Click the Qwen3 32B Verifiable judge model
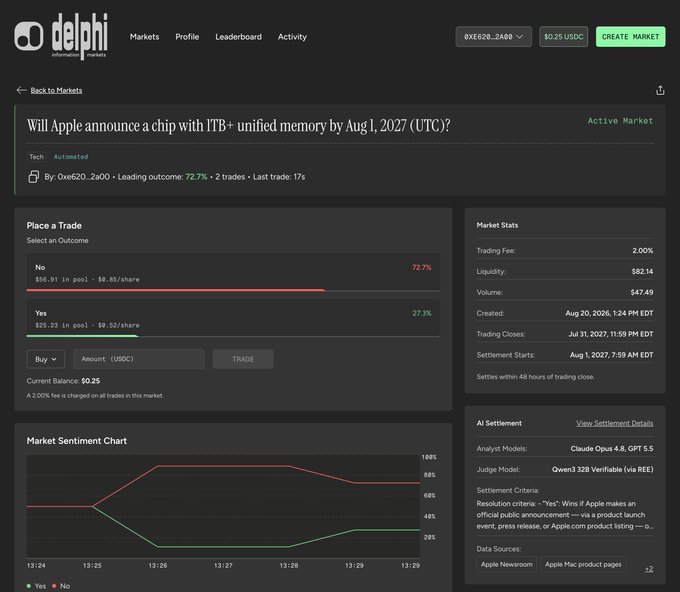Viewport: 680px width, 592px height. pyautogui.click(x=602, y=469)
